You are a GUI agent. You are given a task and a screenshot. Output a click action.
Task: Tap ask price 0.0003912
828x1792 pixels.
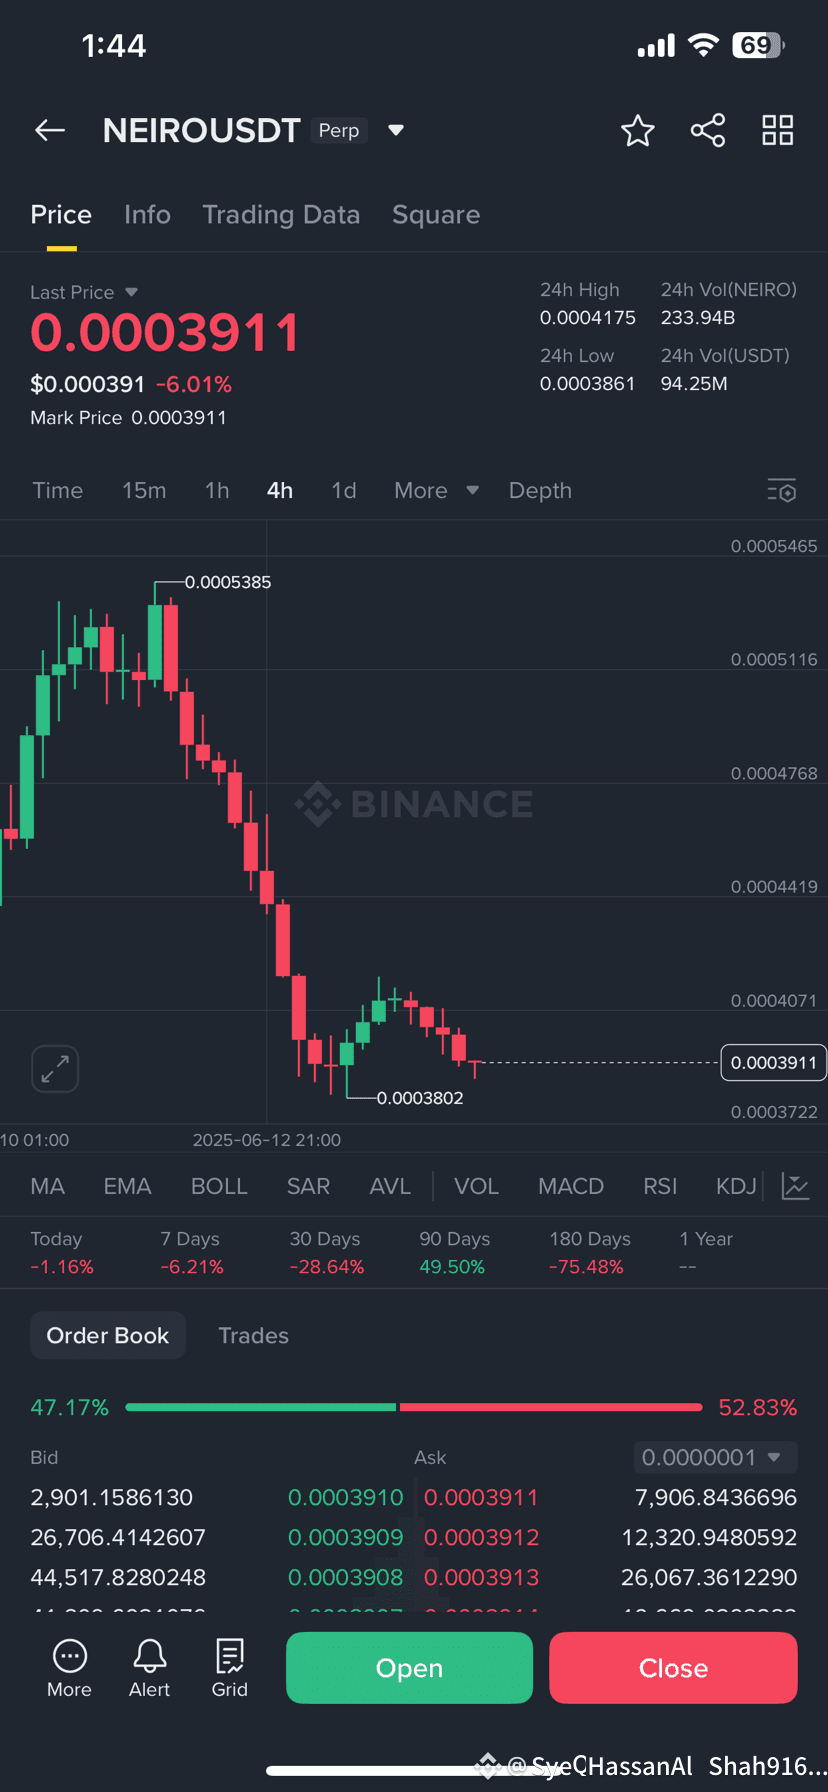click(481, 1537)
